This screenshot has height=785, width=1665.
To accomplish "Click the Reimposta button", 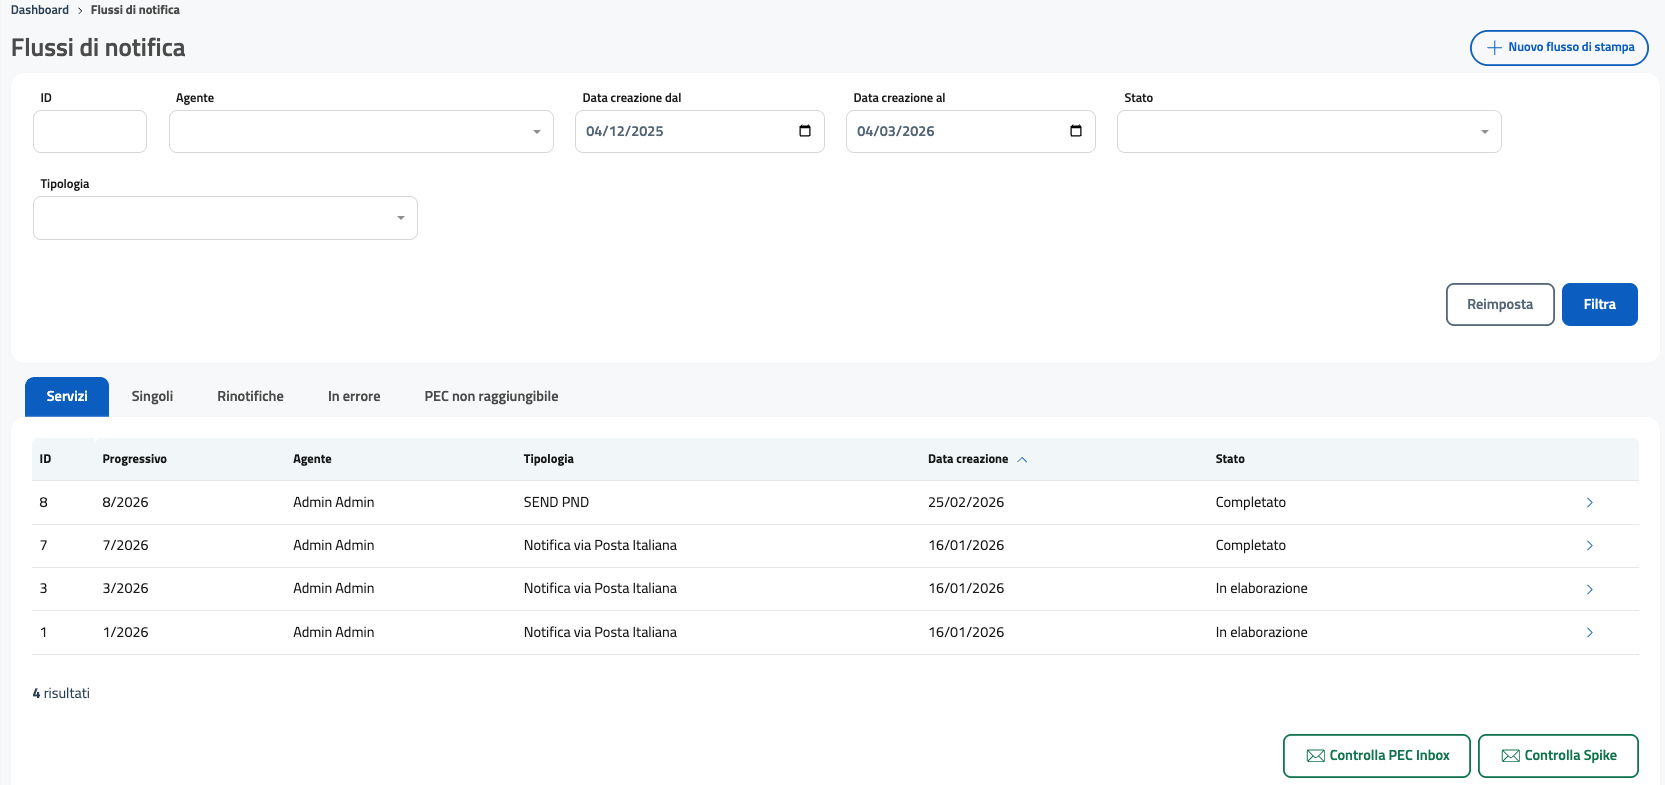I will coord(1499,305).
